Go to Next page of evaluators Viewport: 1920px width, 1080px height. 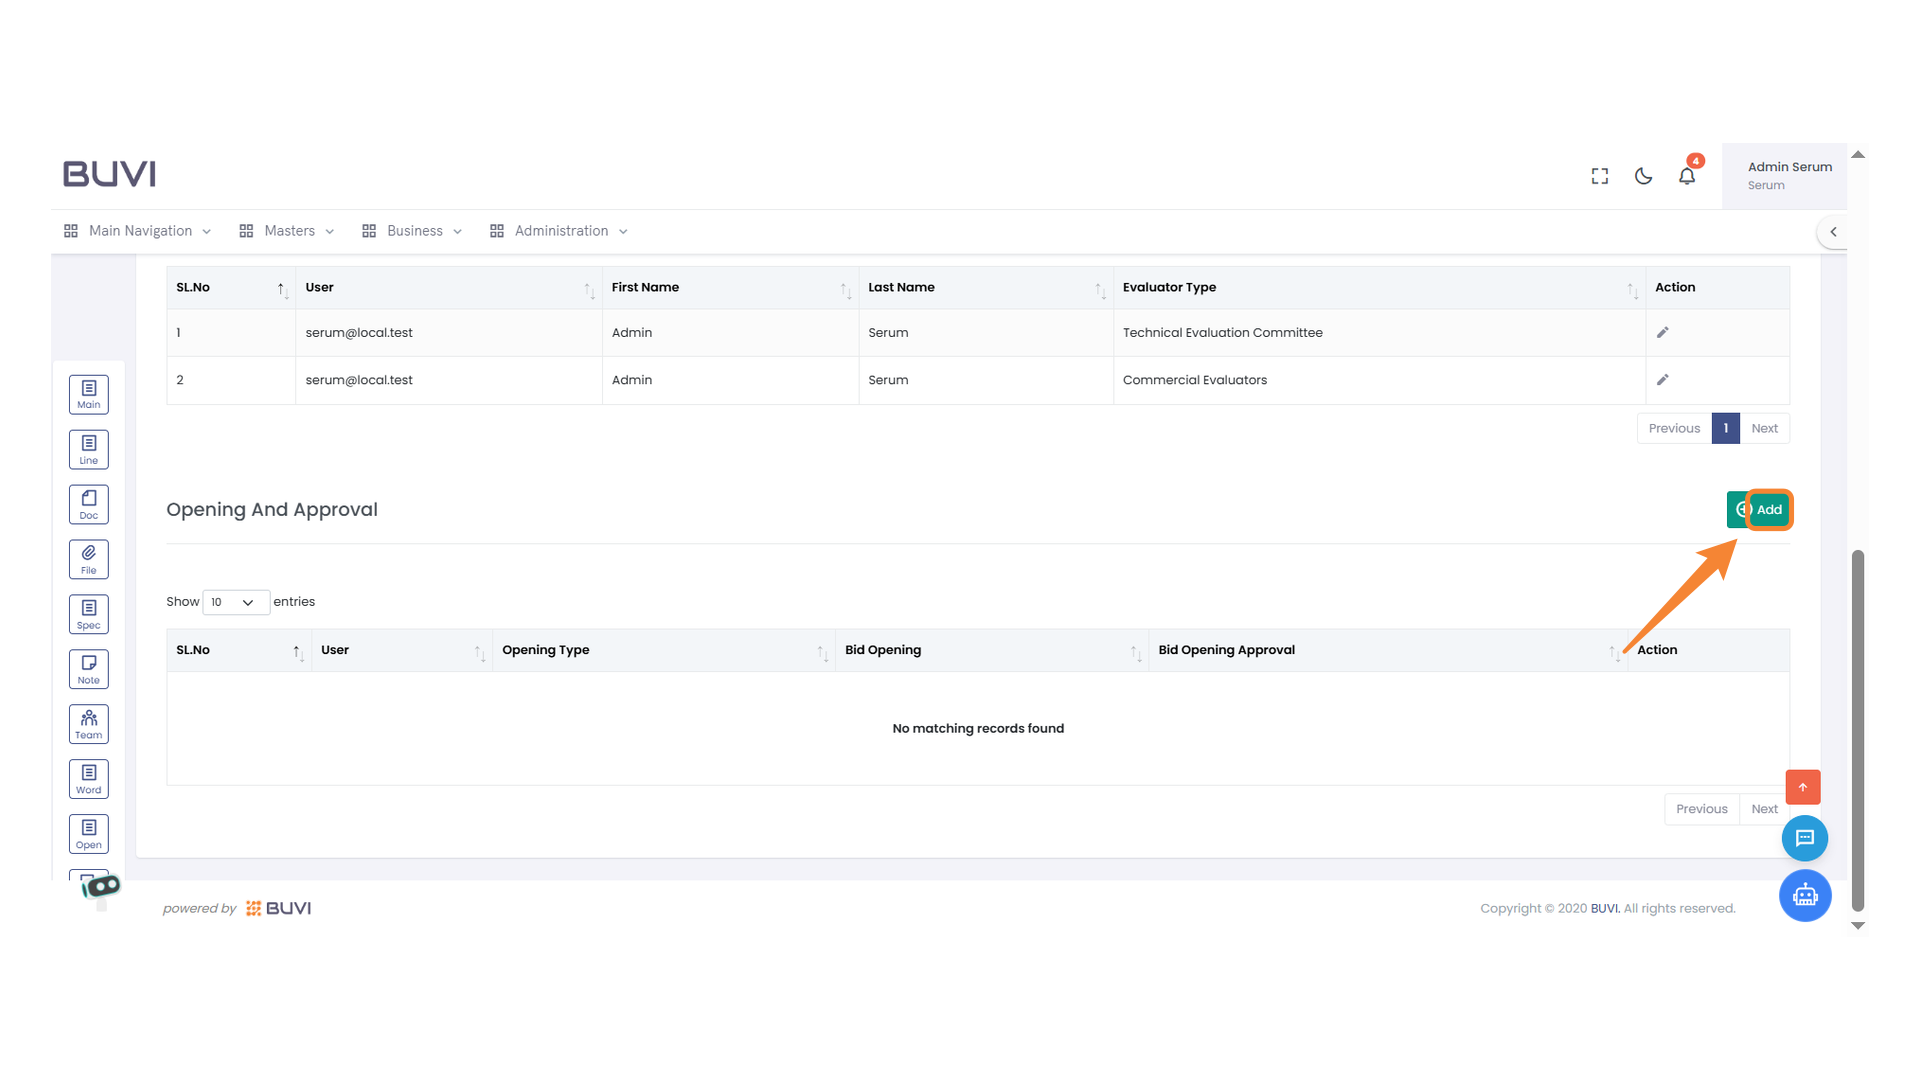pyautogui.click(x=1764, y=428)
